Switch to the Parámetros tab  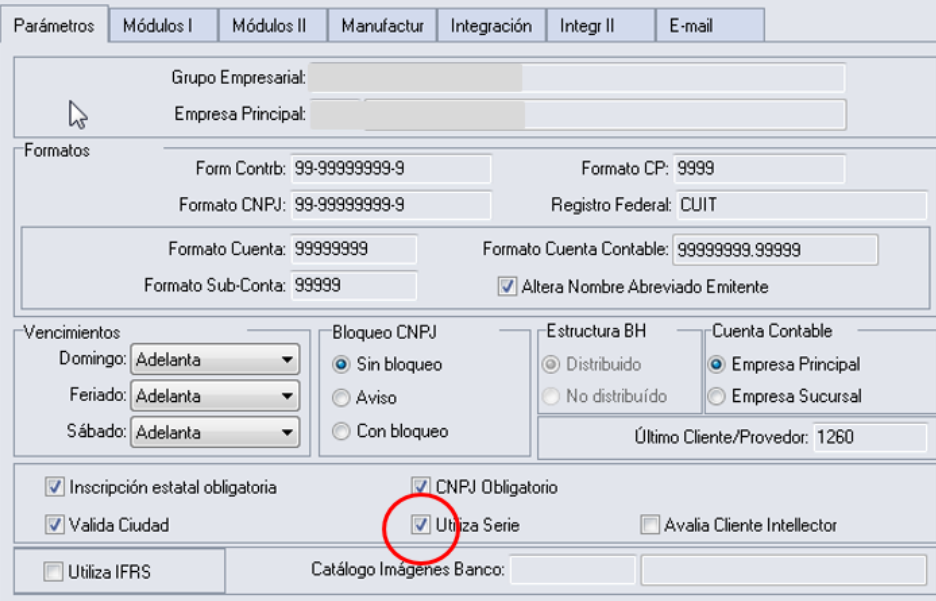[x=54, y=25]
